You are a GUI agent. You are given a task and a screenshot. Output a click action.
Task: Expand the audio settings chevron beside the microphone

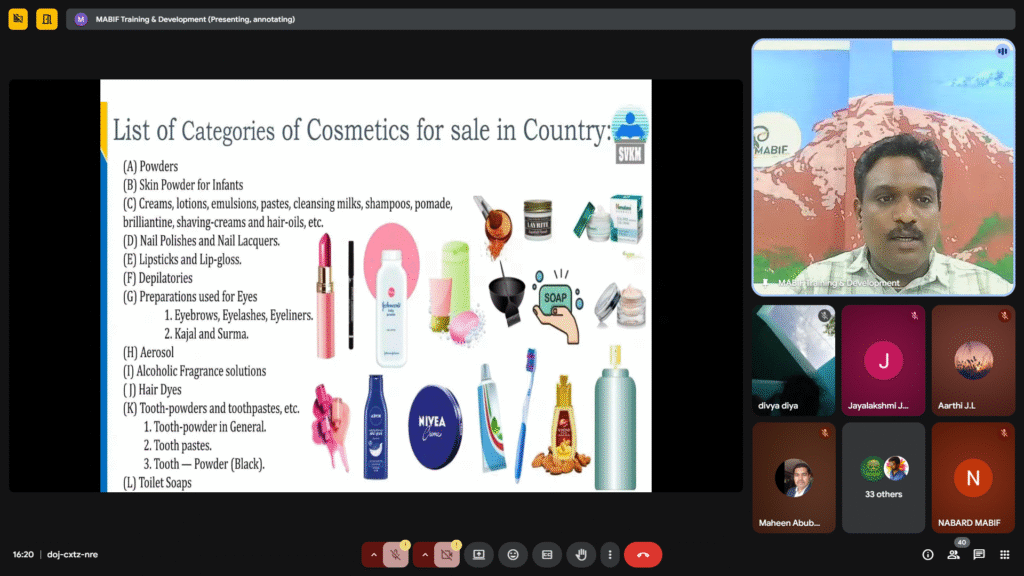[374, 554]
